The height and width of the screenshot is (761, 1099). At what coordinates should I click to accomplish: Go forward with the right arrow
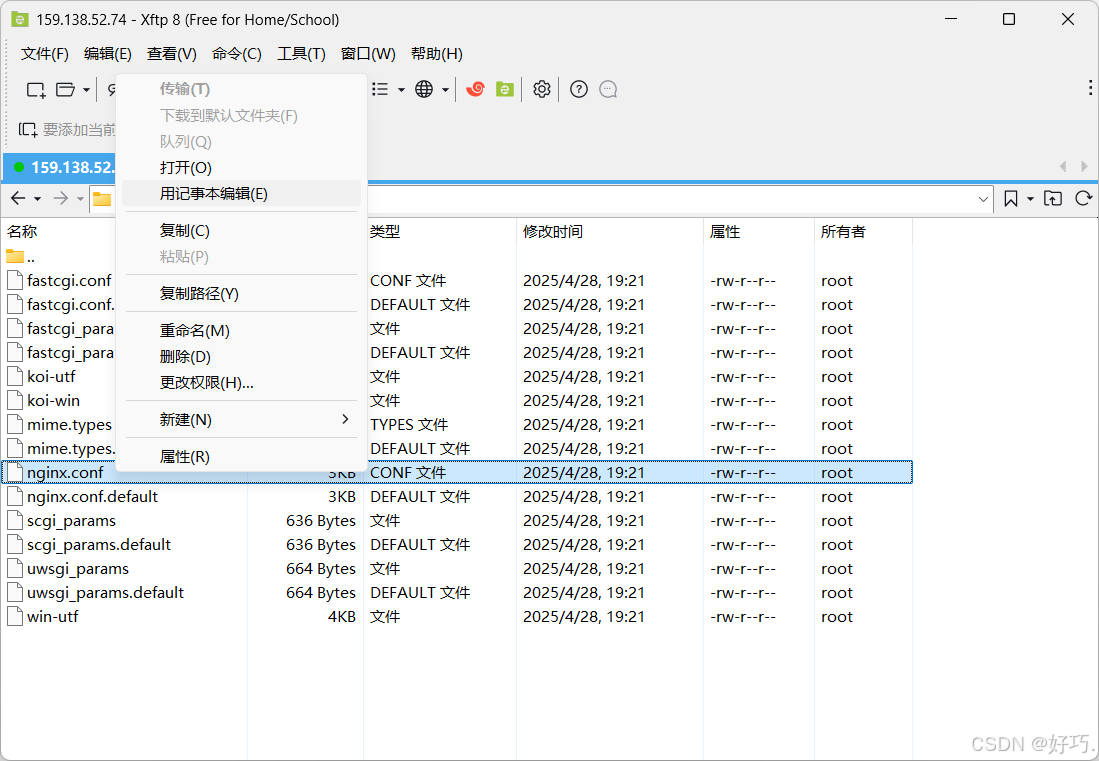point(61,198)
